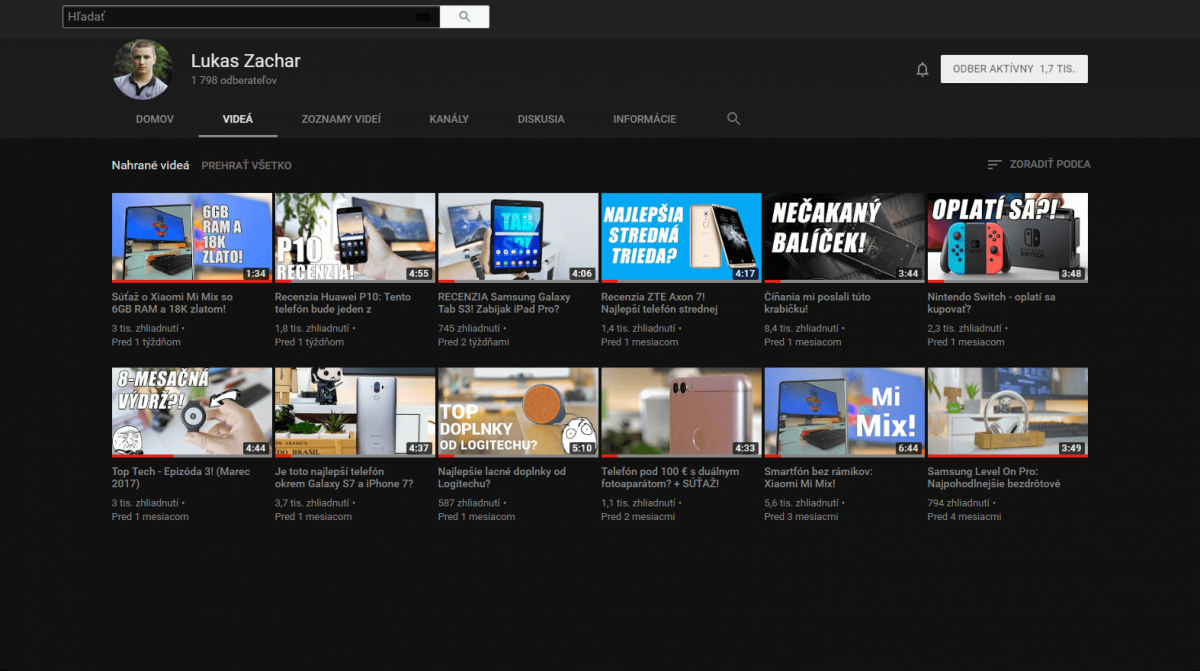
Task: Click PREHRAŤ VŠETKO link
Action: [x=246, y=165]
